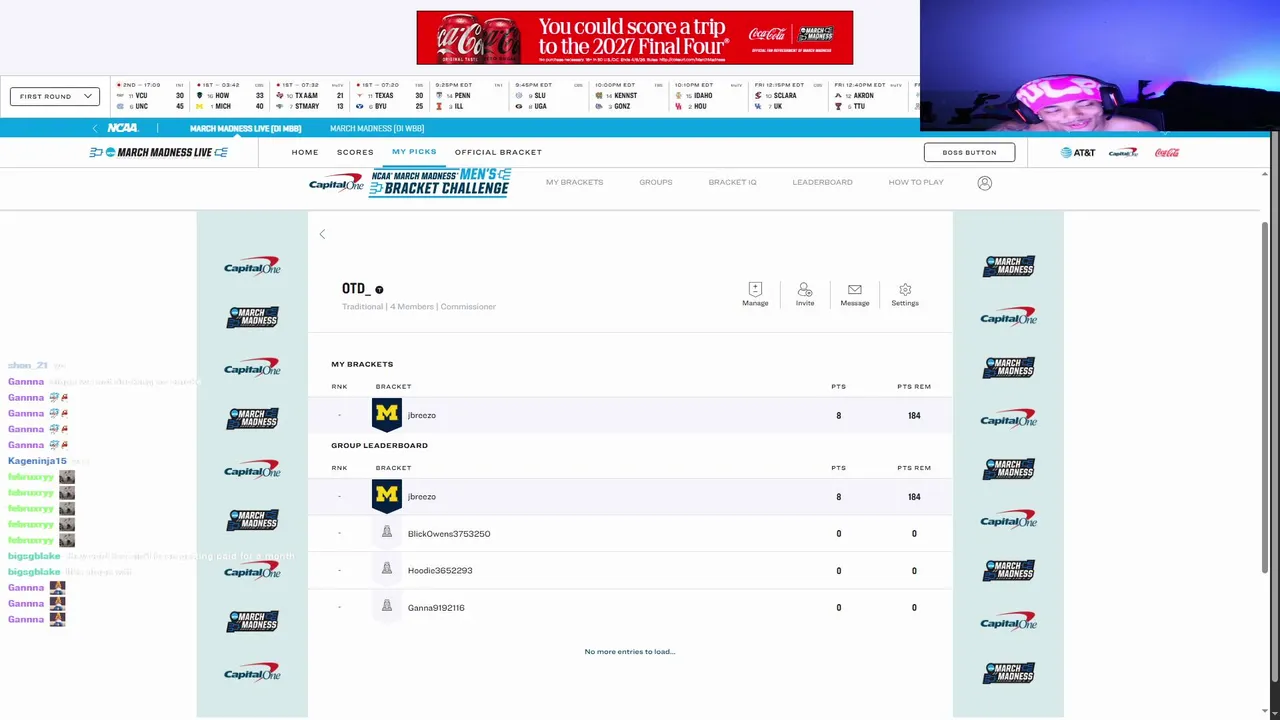1280x720 pixels.
Task: Open the First Round dropdown
Action: tap(55, 96)
